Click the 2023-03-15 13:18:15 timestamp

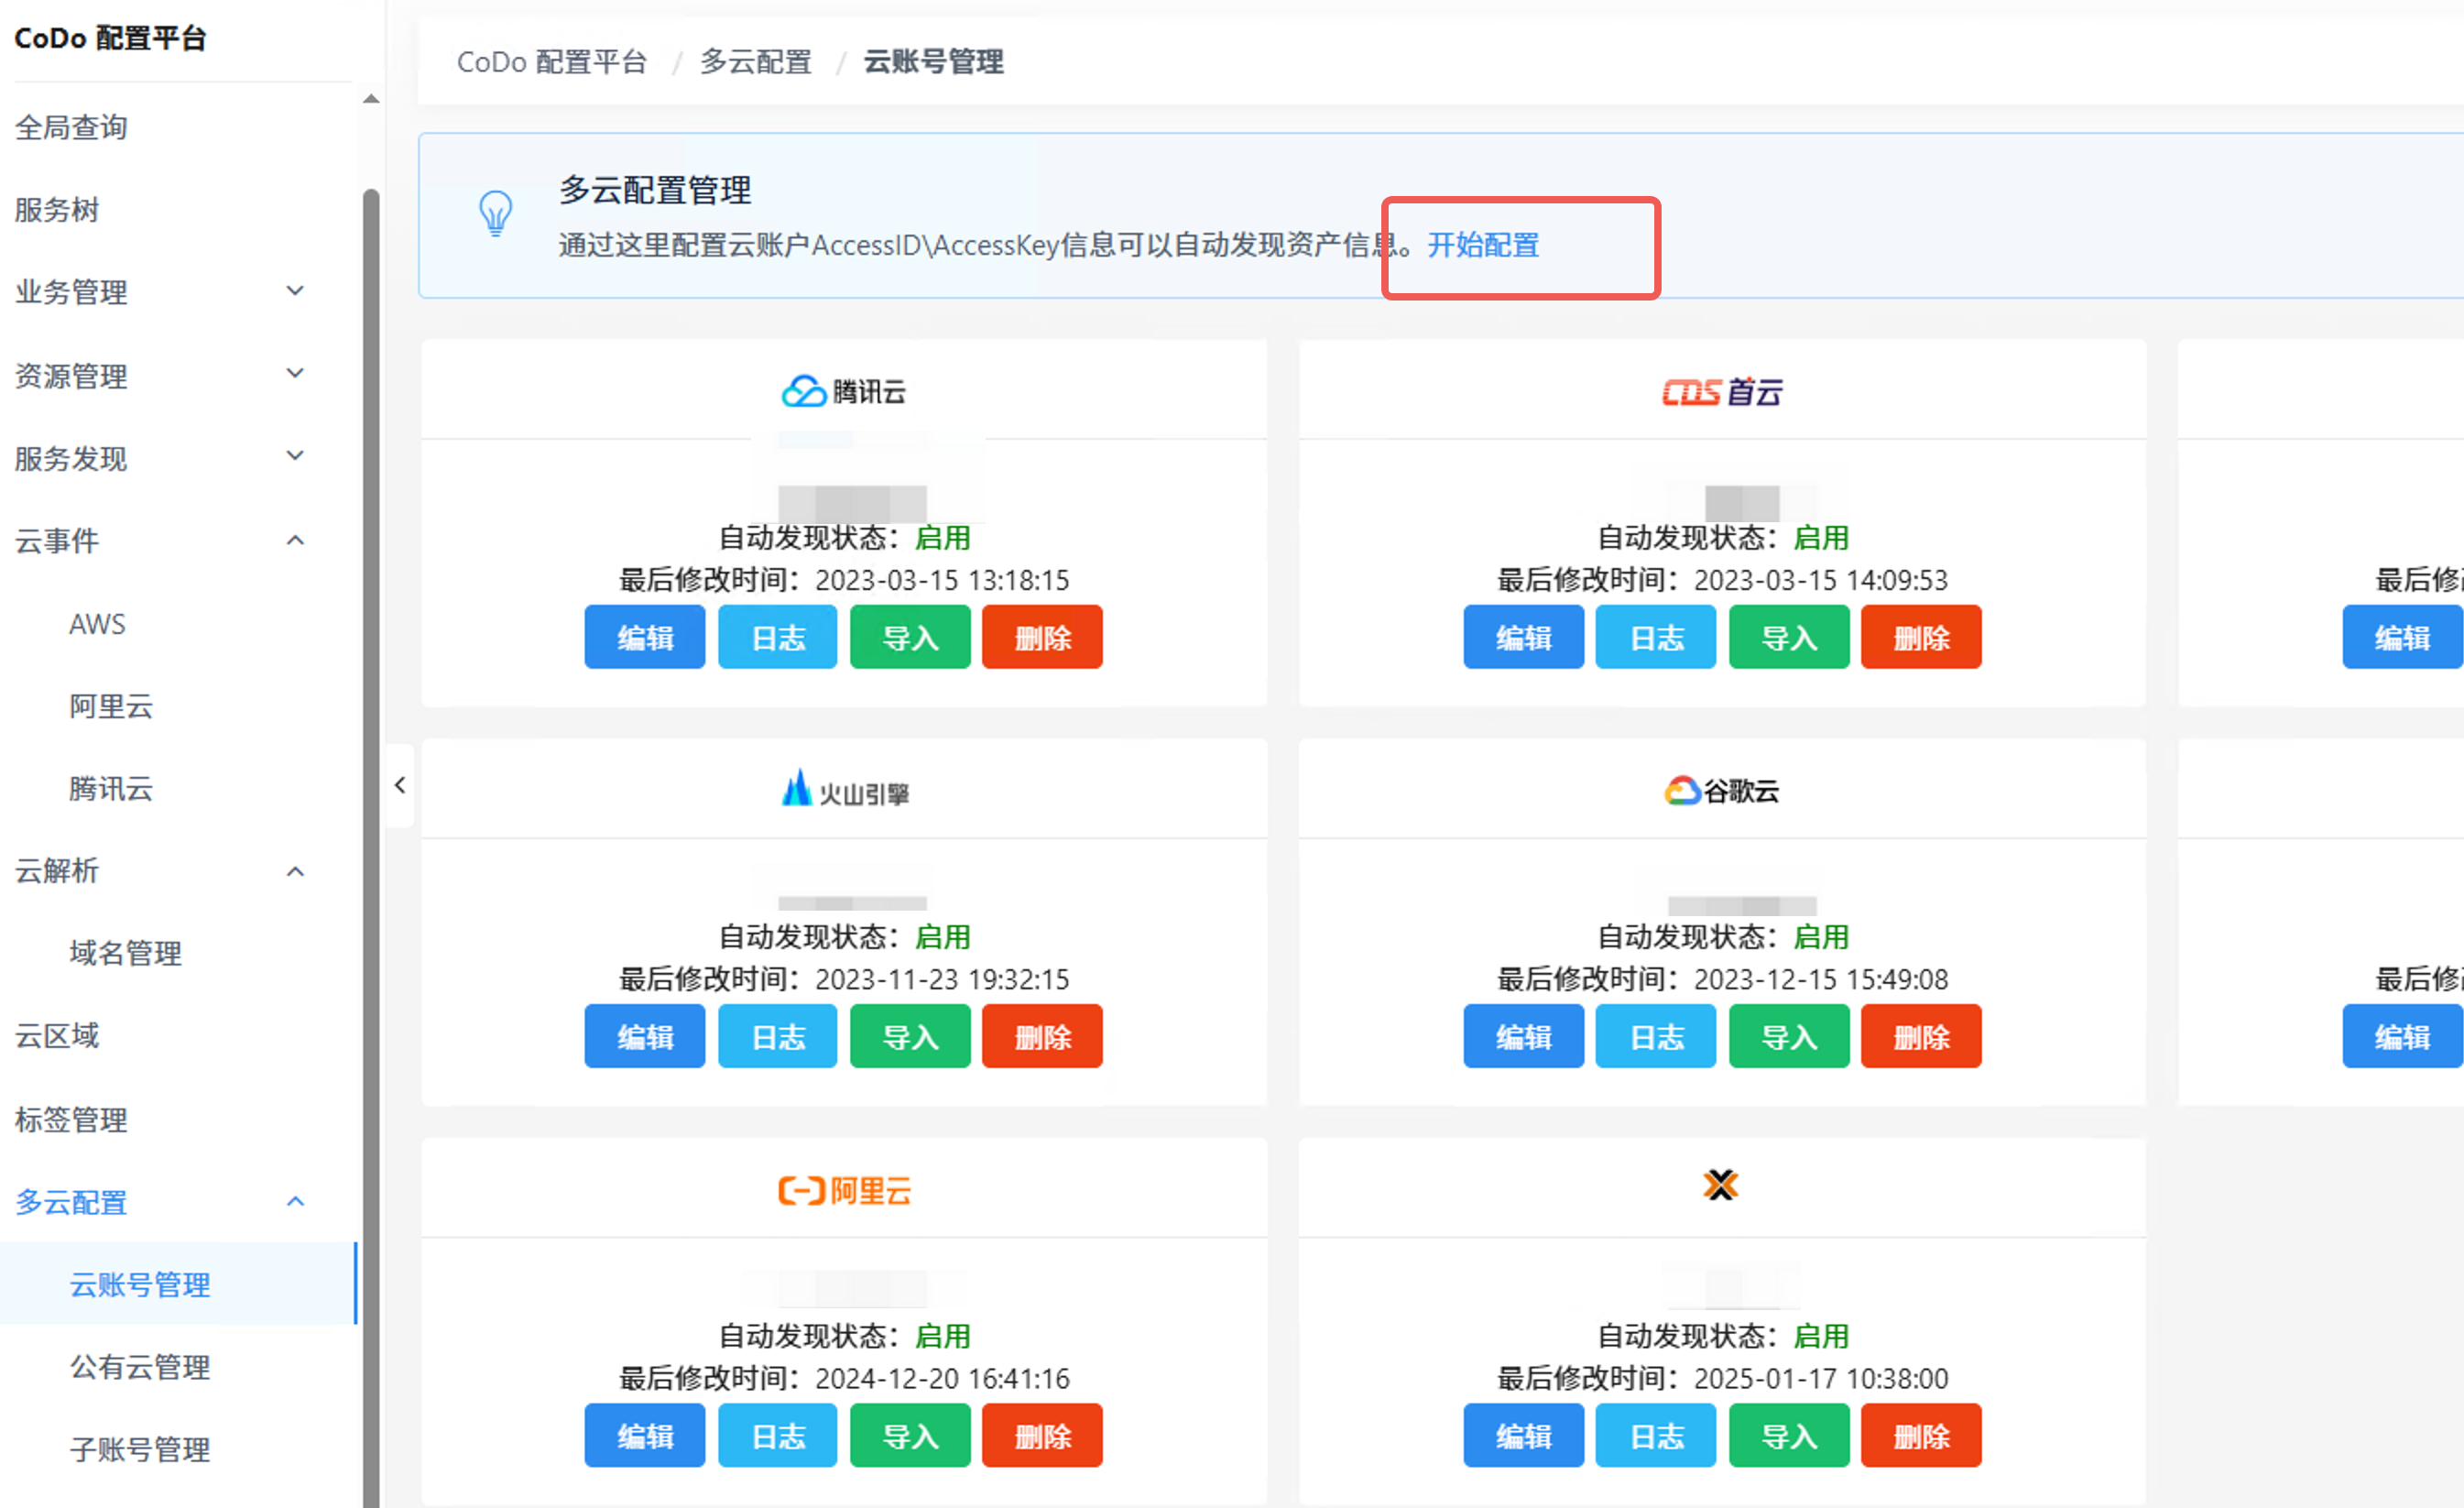(942, 580)
